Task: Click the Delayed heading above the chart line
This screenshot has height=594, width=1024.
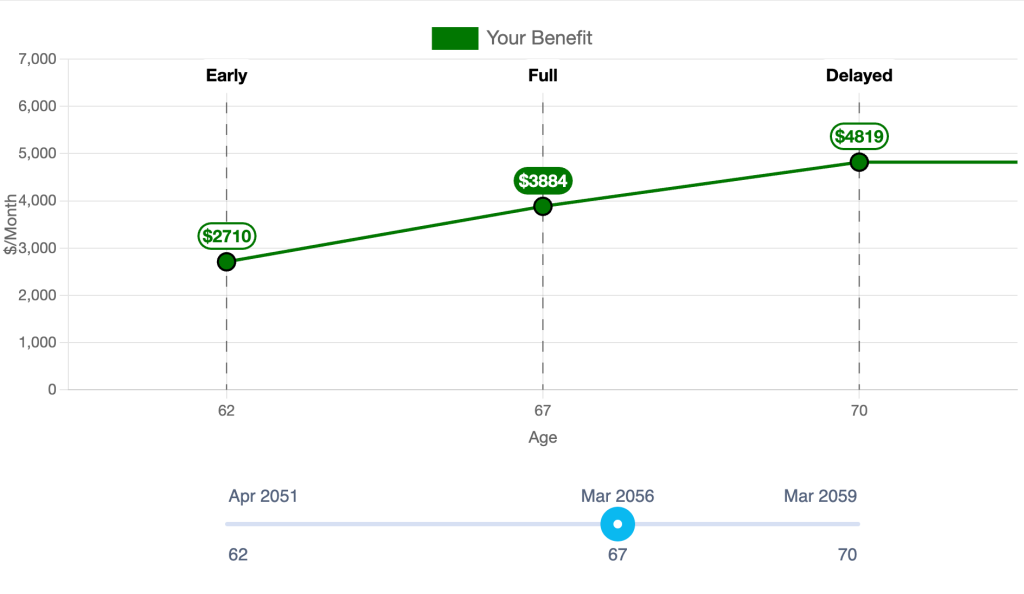Action: coord(859,75)
